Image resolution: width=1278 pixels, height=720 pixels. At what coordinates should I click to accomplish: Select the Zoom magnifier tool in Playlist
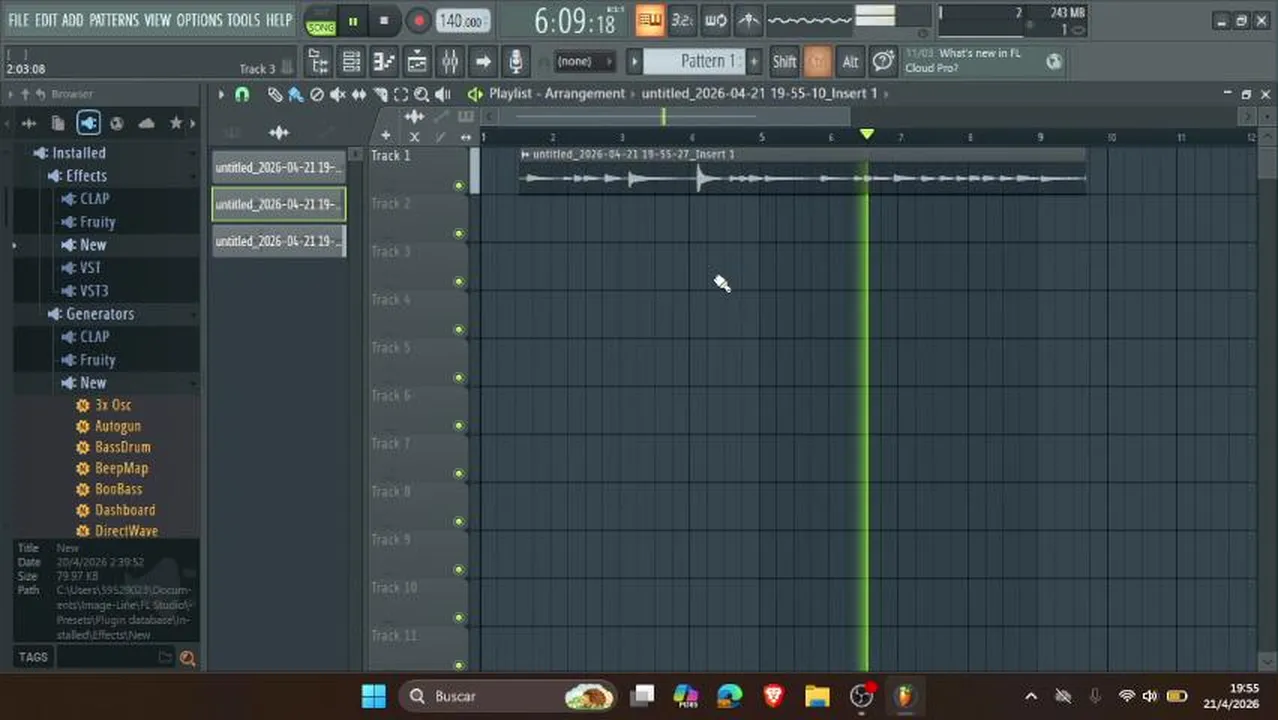(422, 94)
